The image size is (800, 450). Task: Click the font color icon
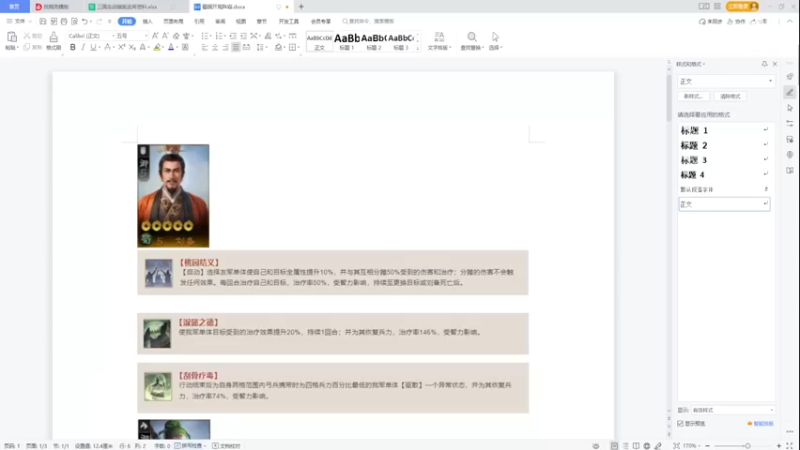[x=171, y=47]
